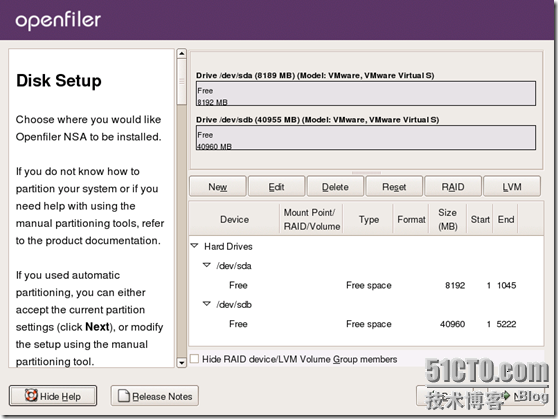
Task: Click Free space type in /dev/sdb row
Action: coord(369,324)
